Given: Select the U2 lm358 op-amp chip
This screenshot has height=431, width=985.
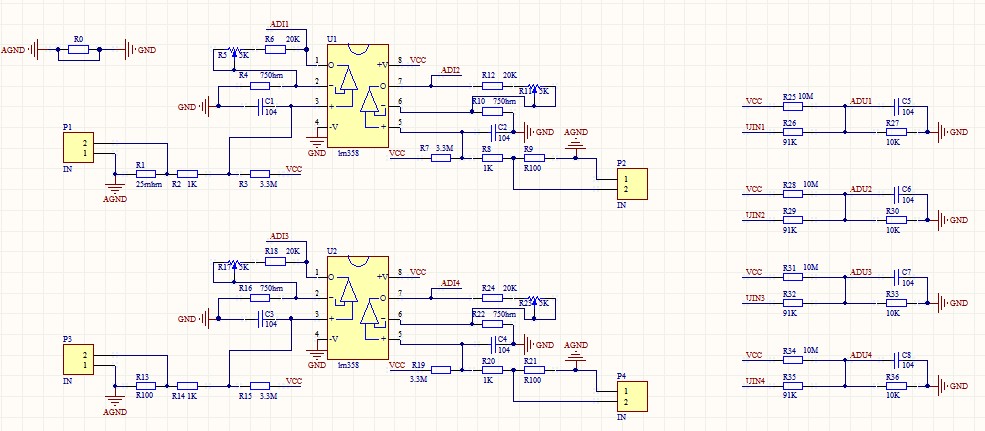Looking at the screenshot, I should point(357,308).
